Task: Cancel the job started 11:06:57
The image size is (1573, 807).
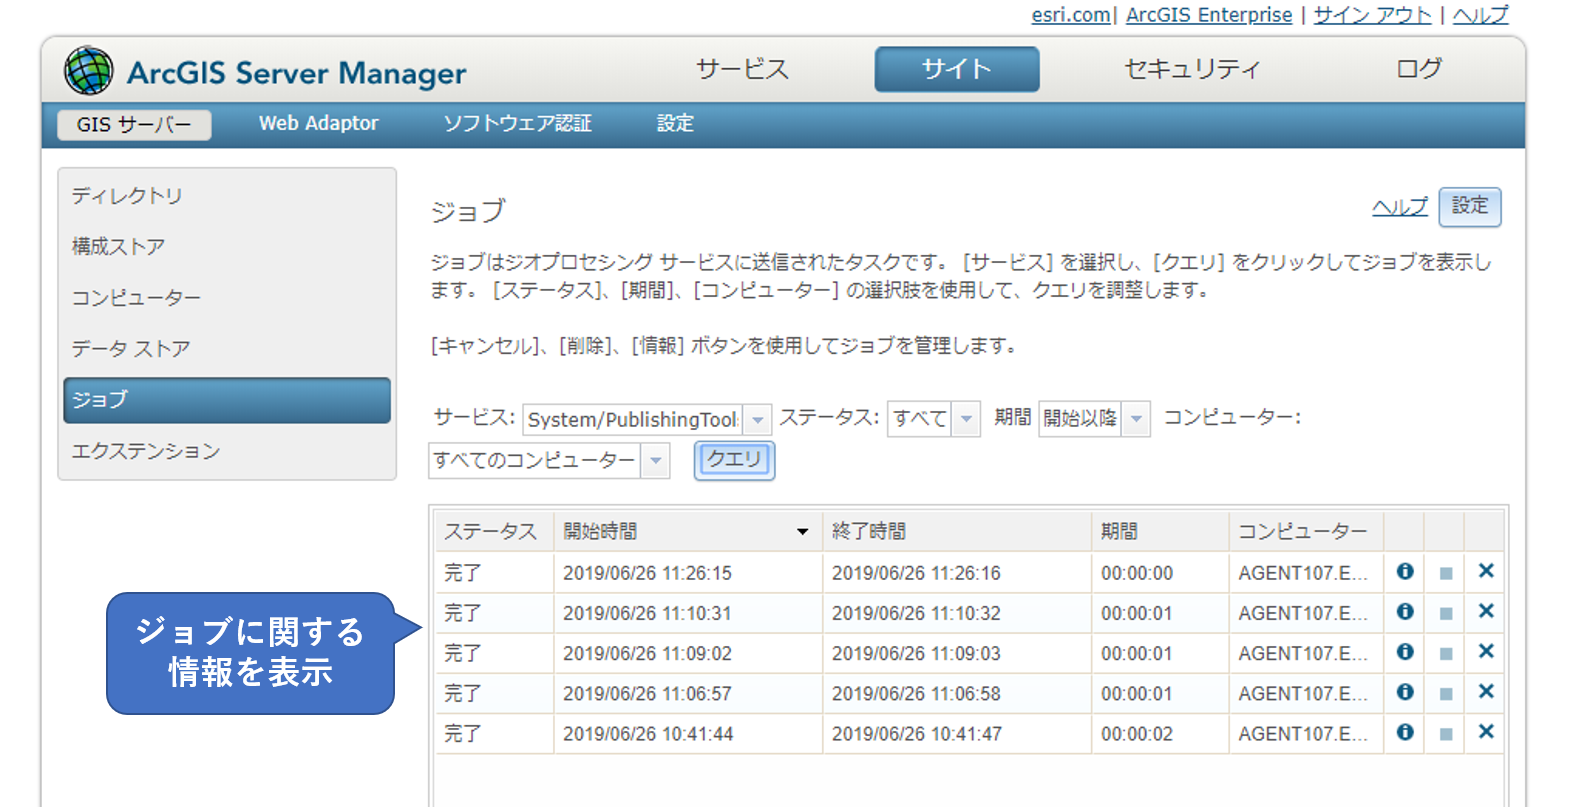Action: tap(1446, 693)
